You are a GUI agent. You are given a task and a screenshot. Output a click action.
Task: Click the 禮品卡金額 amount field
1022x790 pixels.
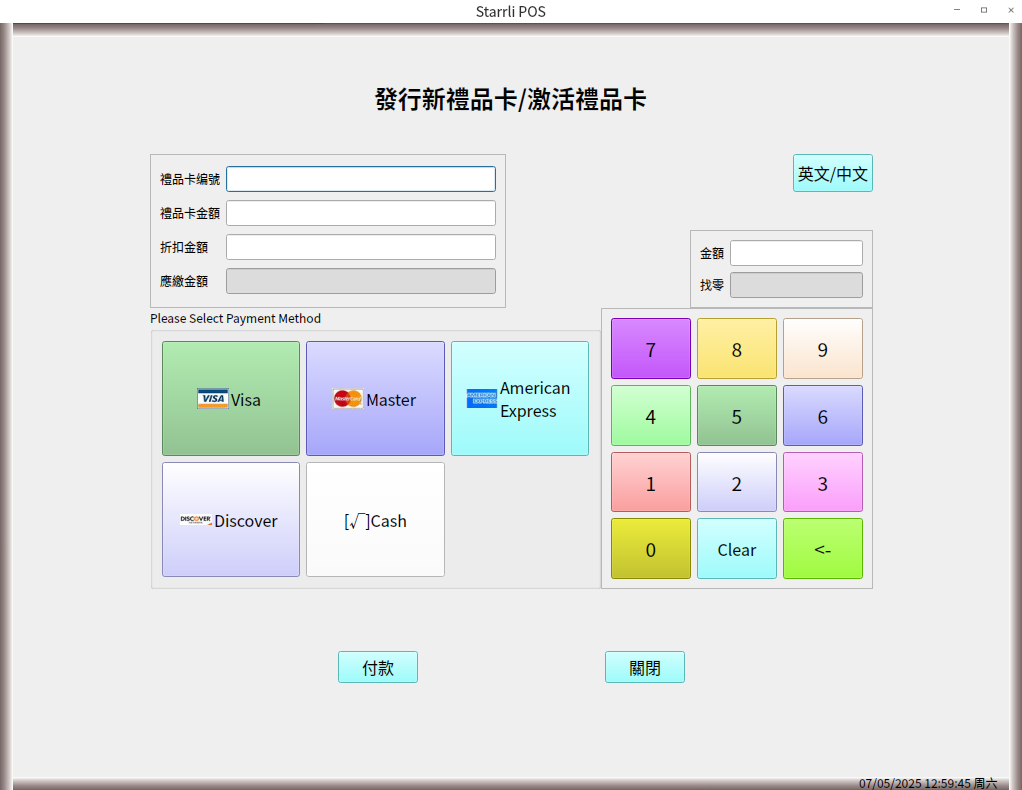pos(360,213)
